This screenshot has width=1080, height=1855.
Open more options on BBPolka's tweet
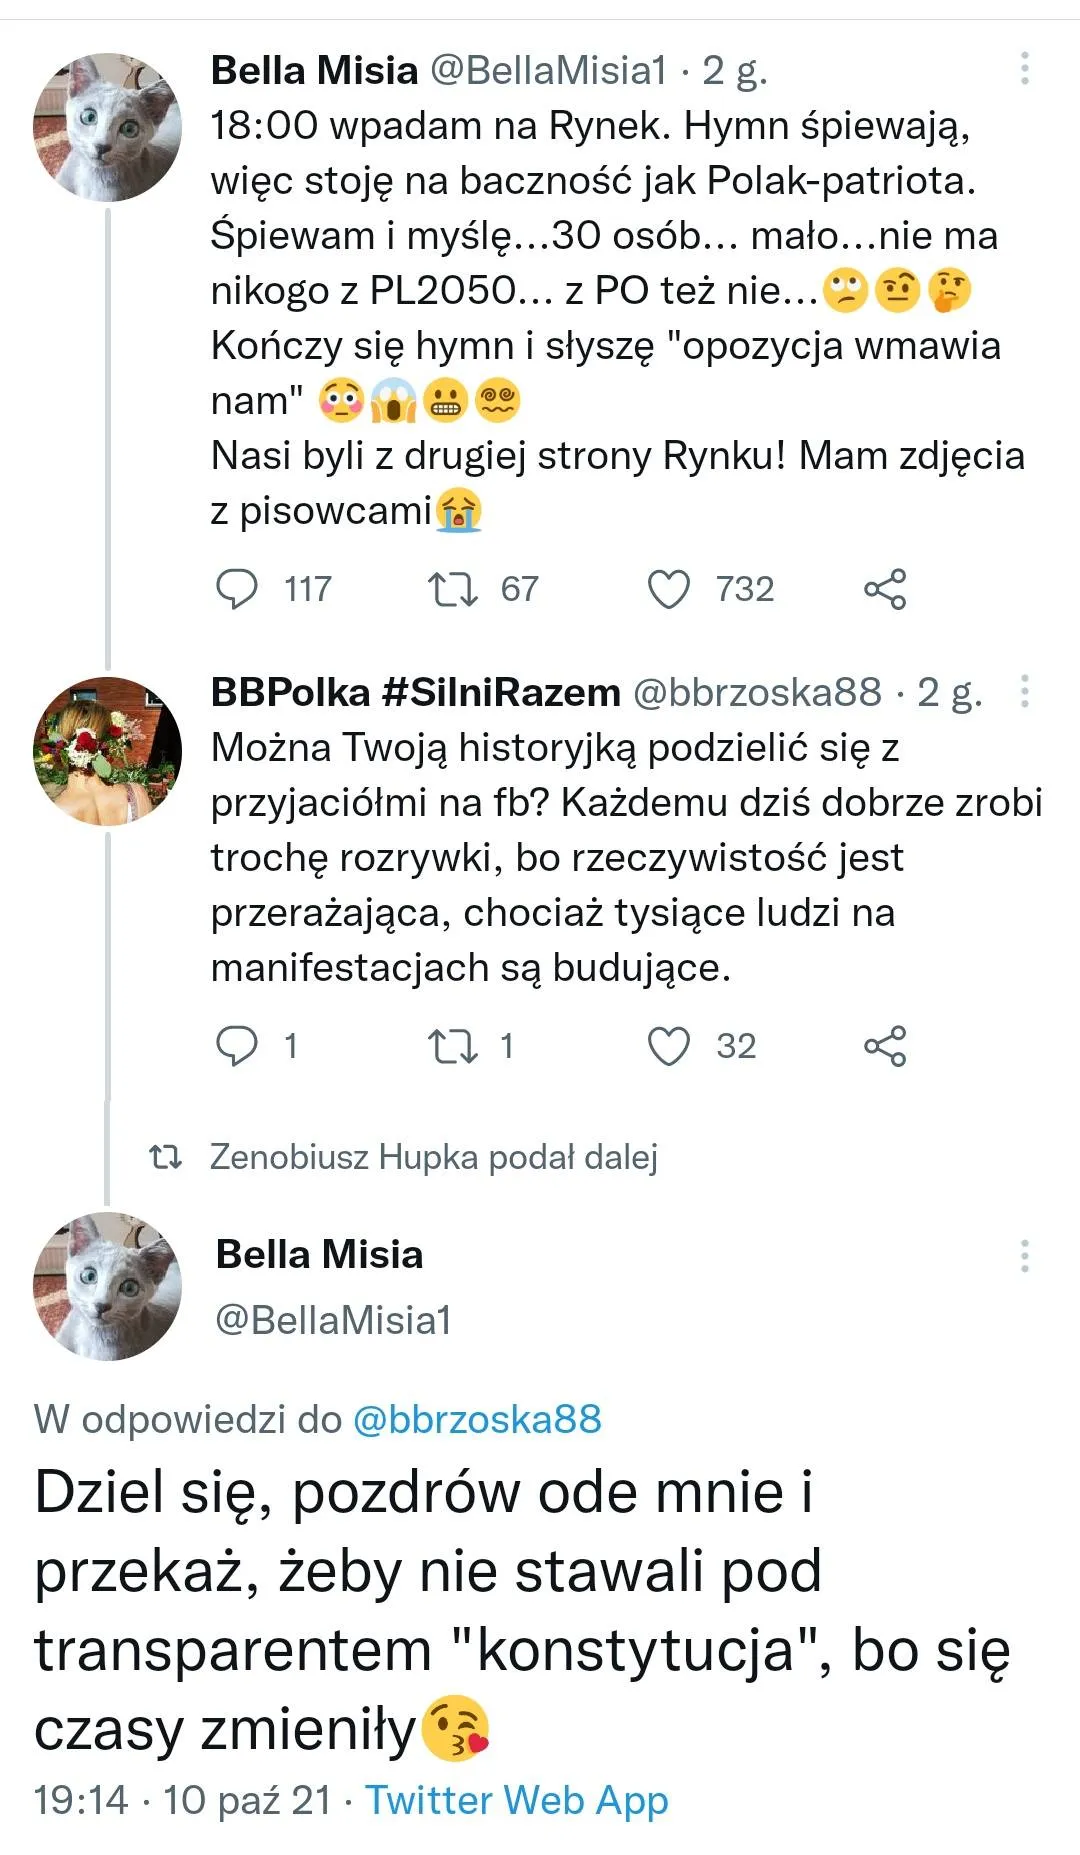point(1026,690)
